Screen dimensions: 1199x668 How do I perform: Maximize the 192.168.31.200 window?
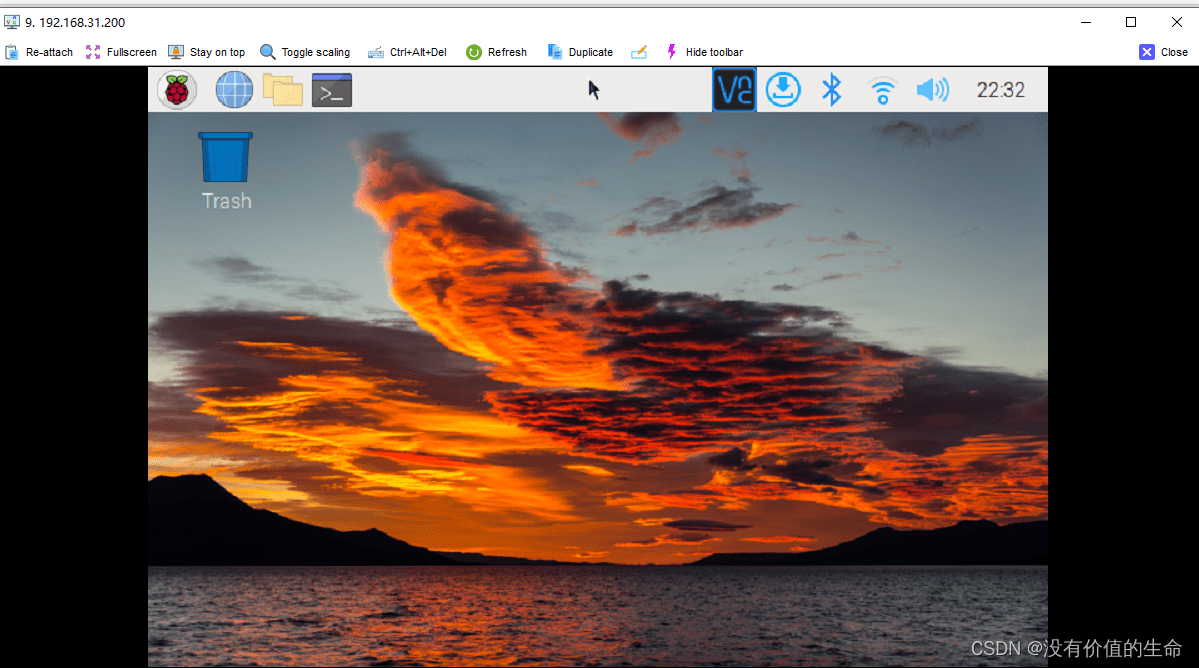tap(1131, 22)
